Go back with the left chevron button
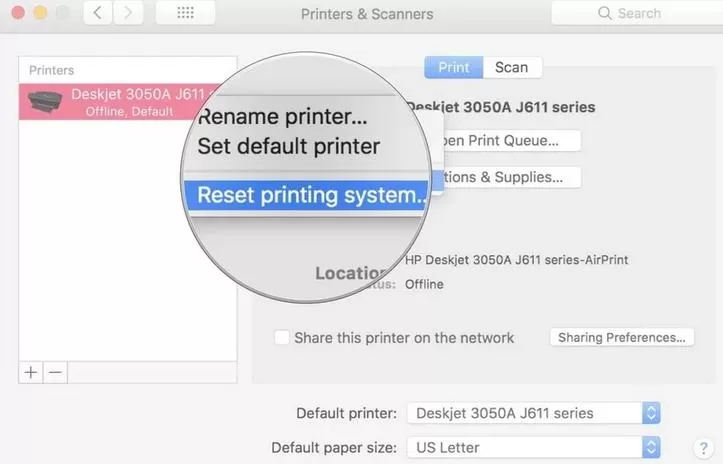The image size is (723, 464). click(x=98, y=12)
